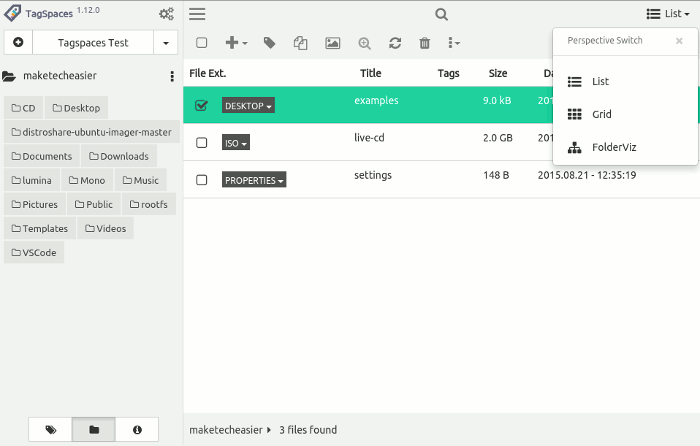Show tag groups panel via tags icon
This screenshot has width=700, height=446.
pyautogui.click(x=50, y=429)
